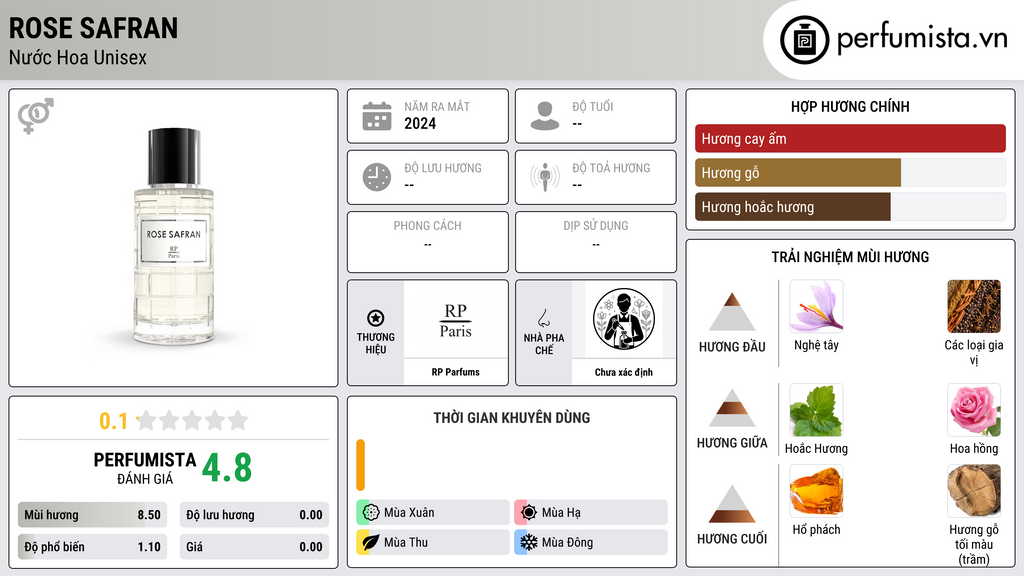Click the third rating star
This screenshot has height=576, width=1024.
[x=192, y=420]
